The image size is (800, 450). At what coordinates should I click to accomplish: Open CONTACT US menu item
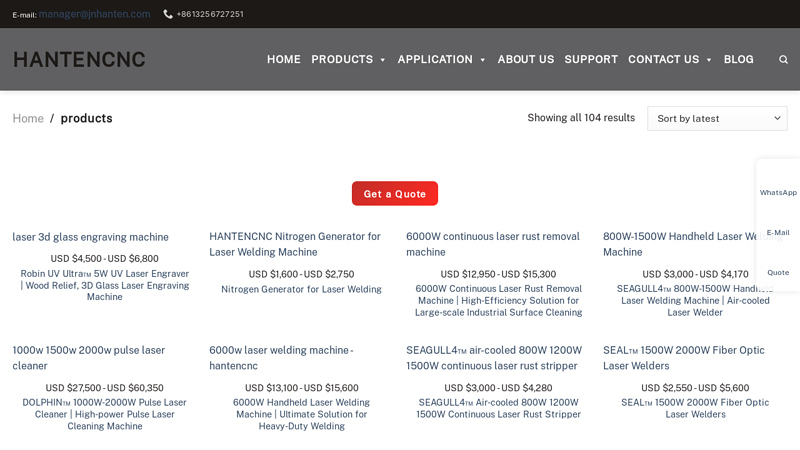pos(663,59)
